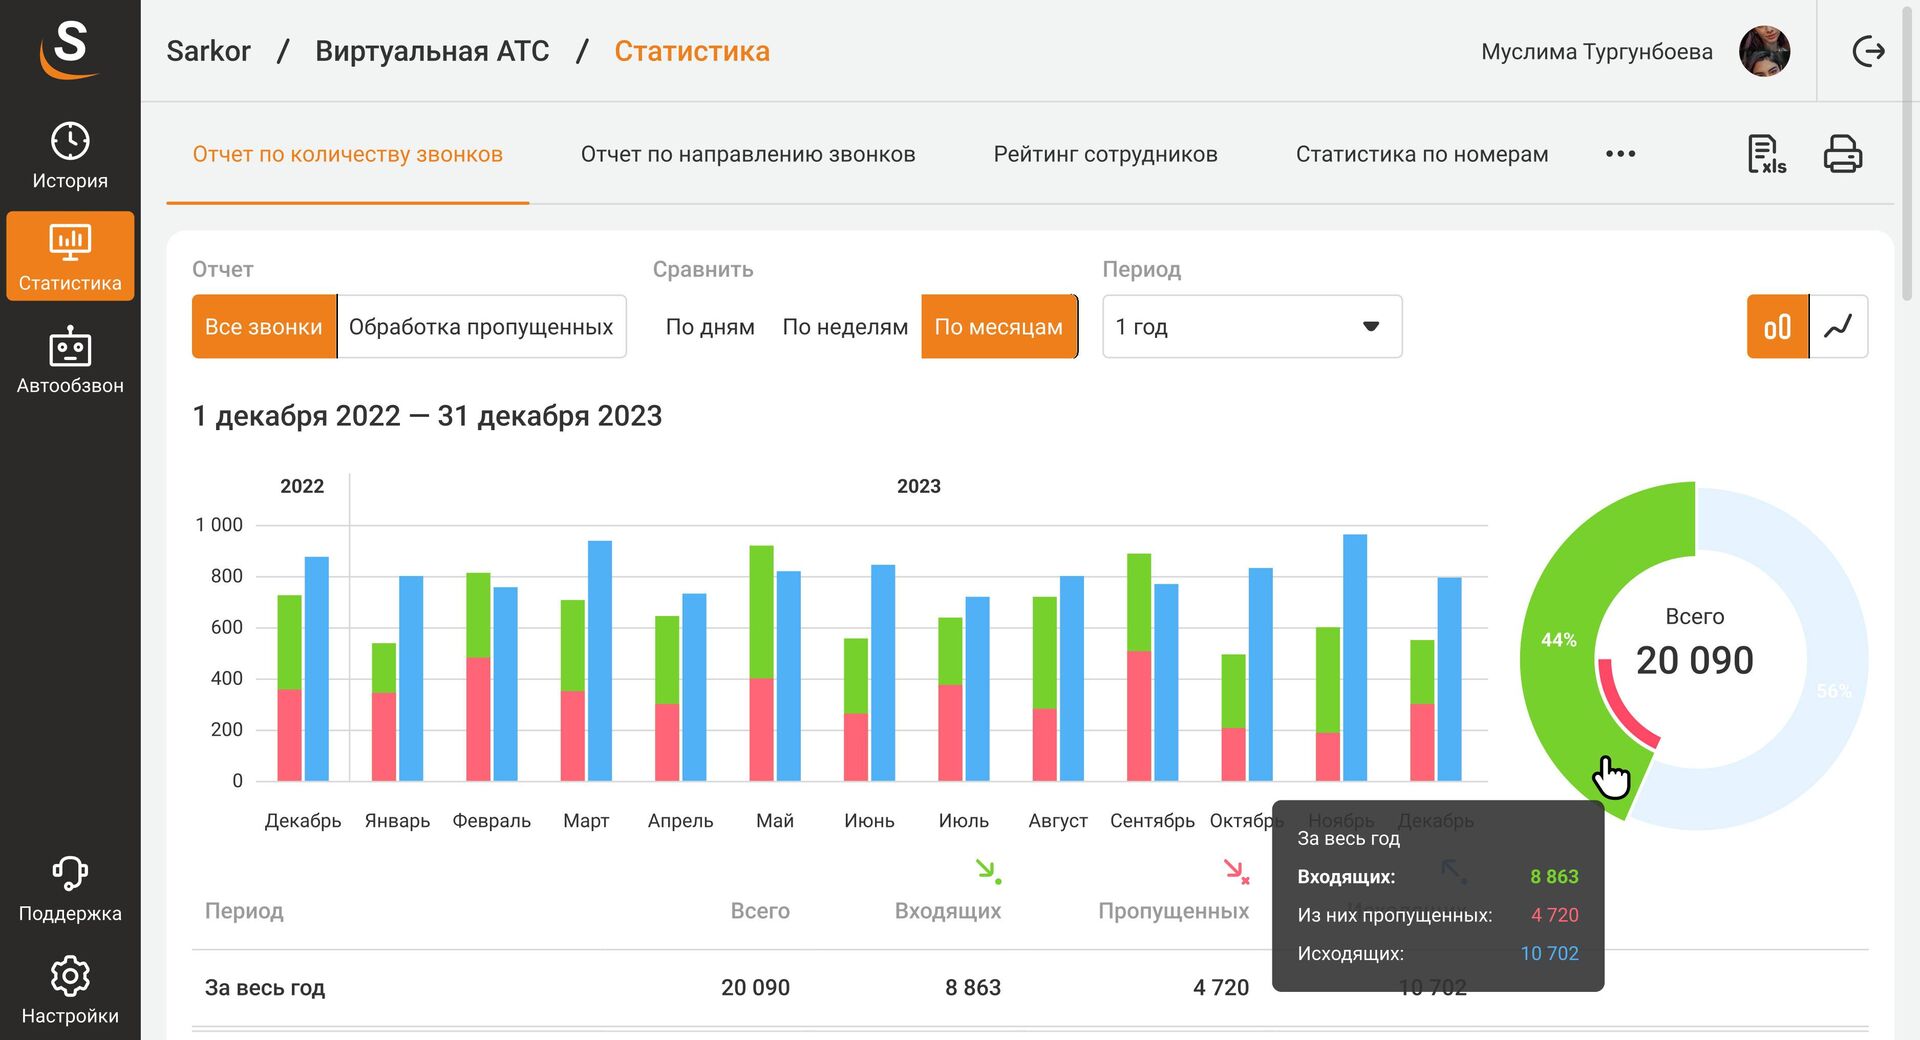Click tooltip Исходящих value 10 702
This screenshot has height=1040, width=1920.
(x=1549, y=954)
